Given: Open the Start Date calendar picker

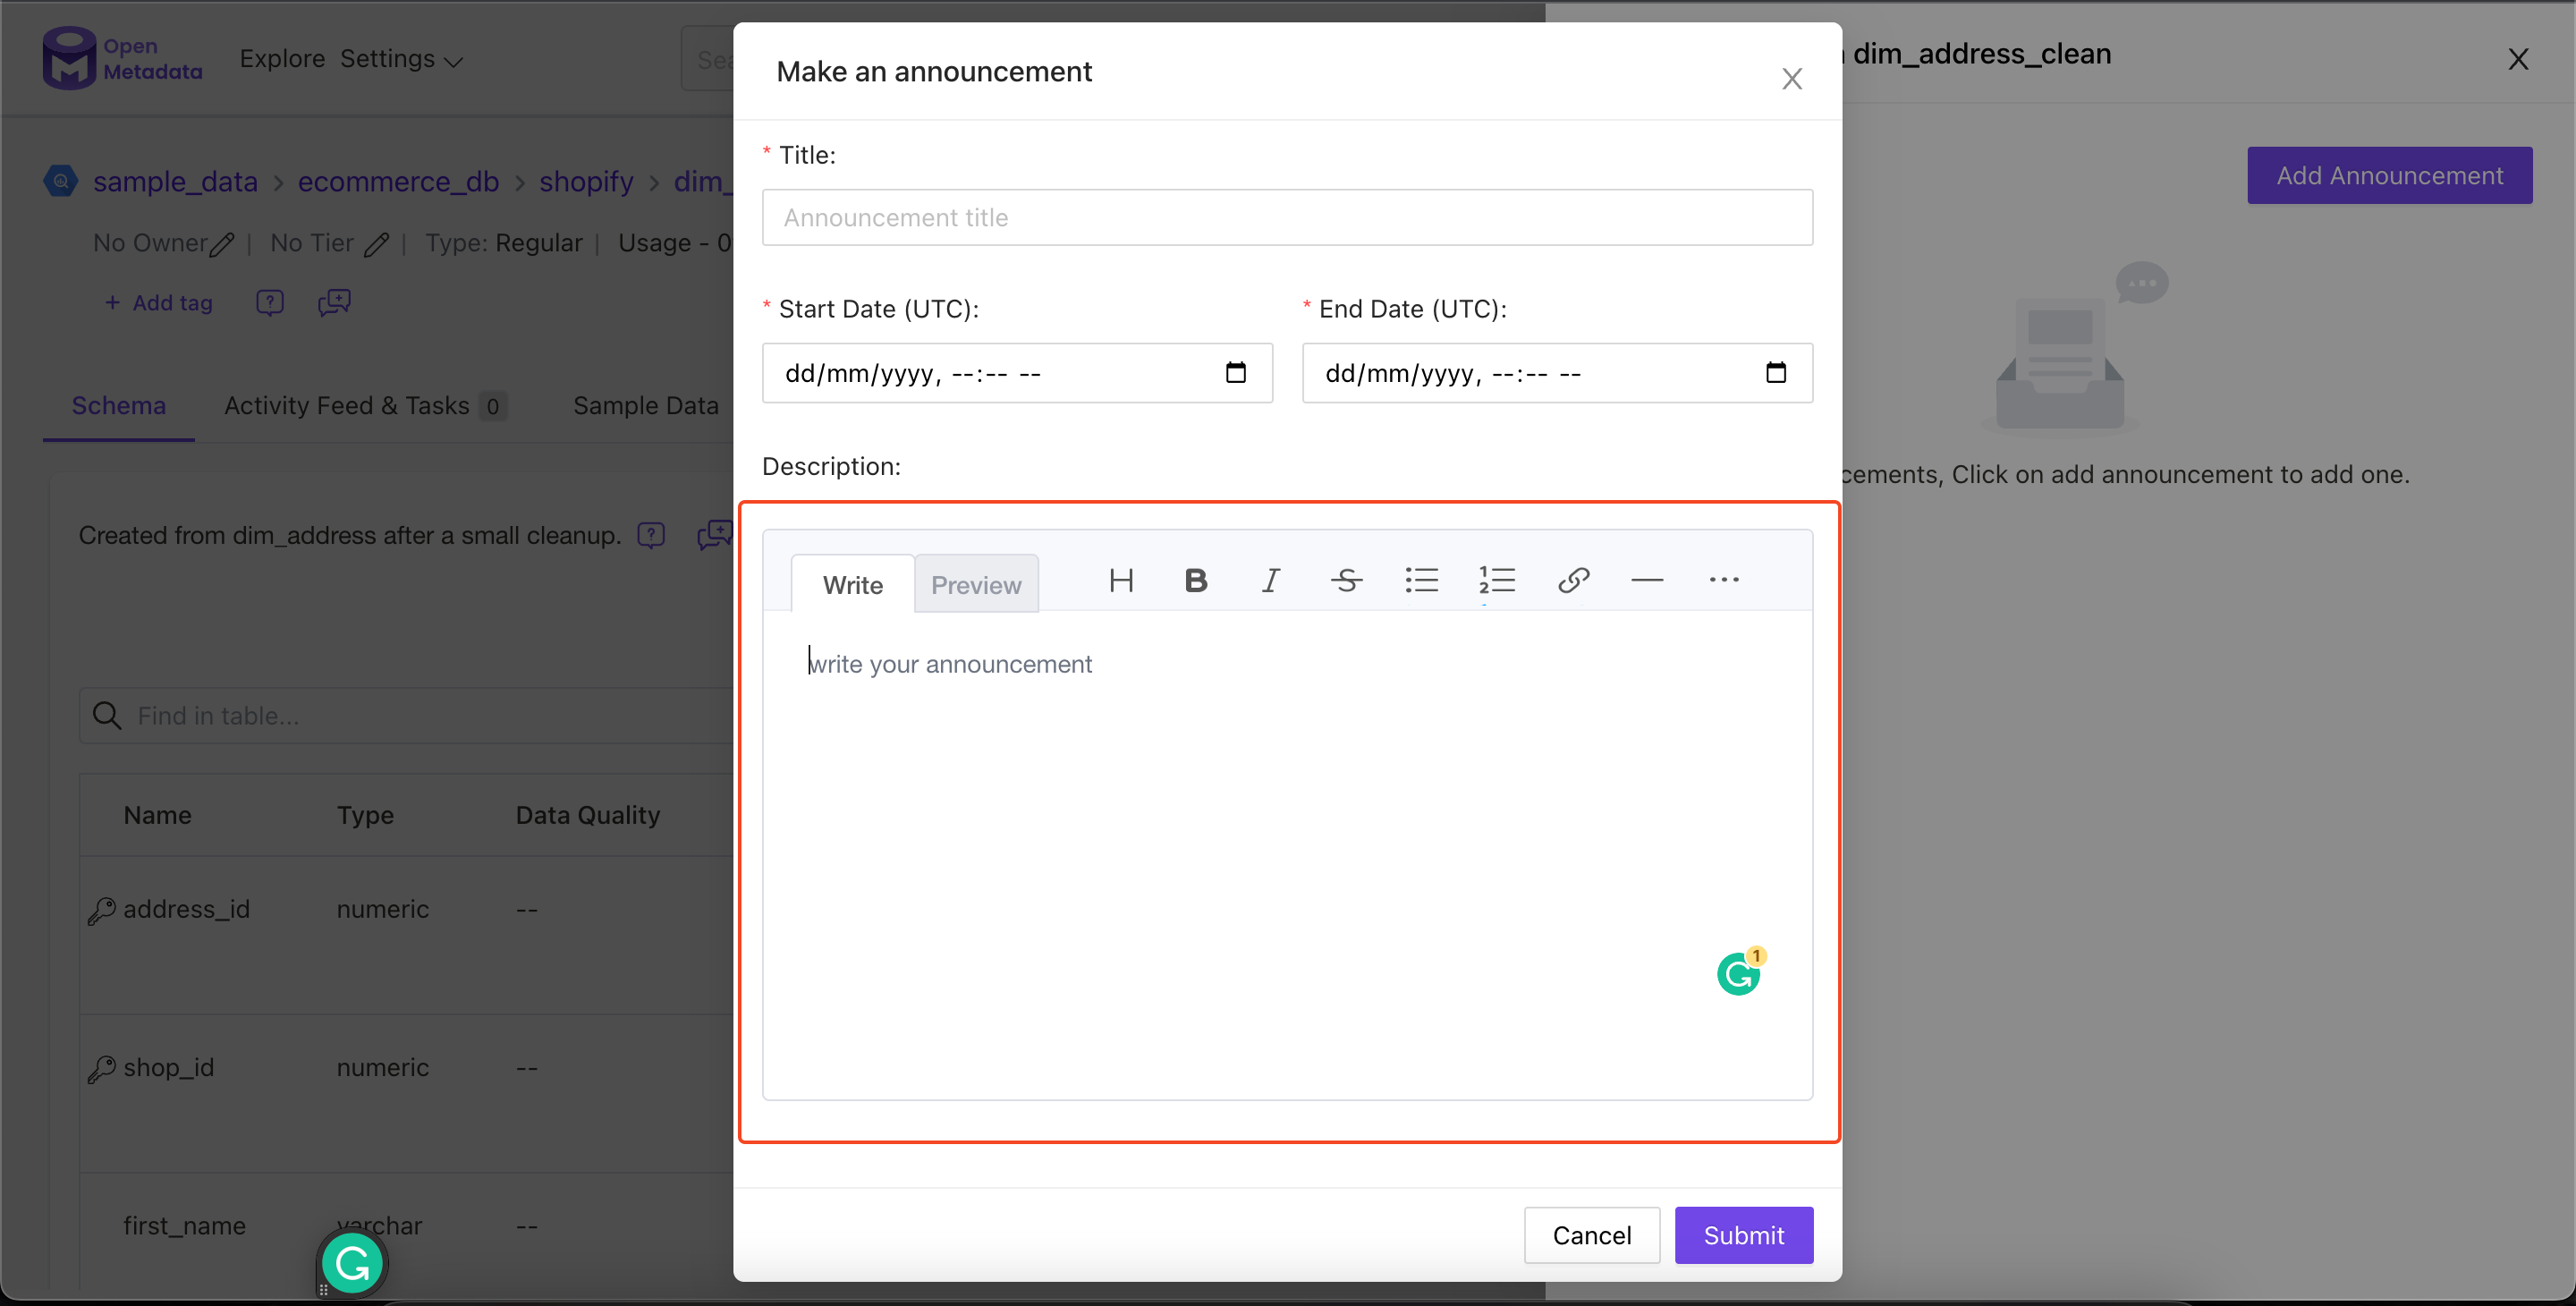Looking at the screenshot, I should click(x=1236, y=373).
